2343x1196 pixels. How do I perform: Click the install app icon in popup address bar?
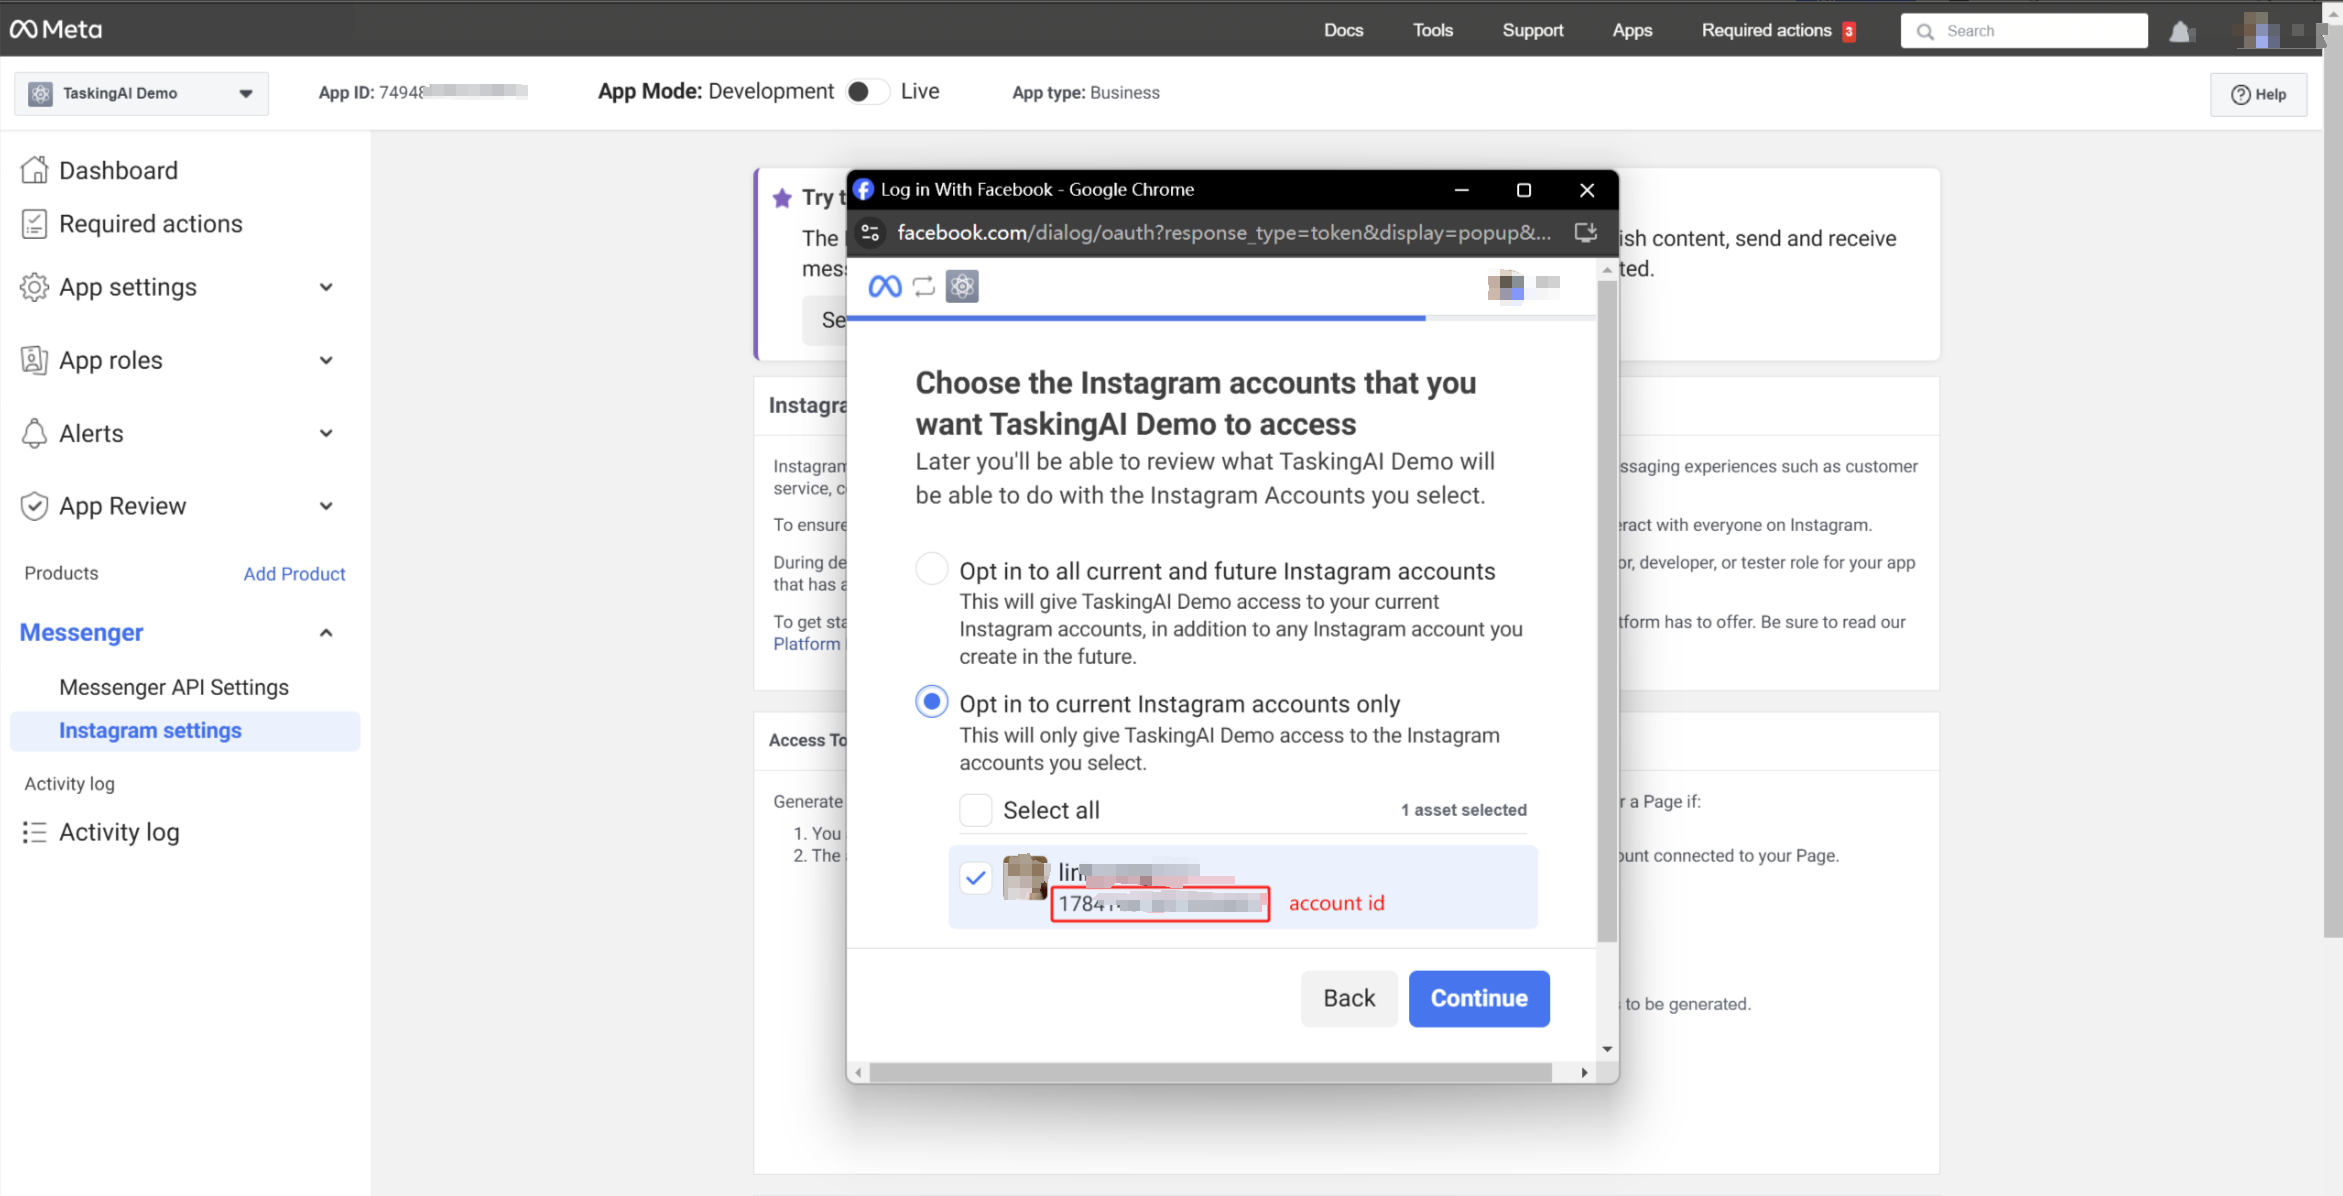(1585, 232)
